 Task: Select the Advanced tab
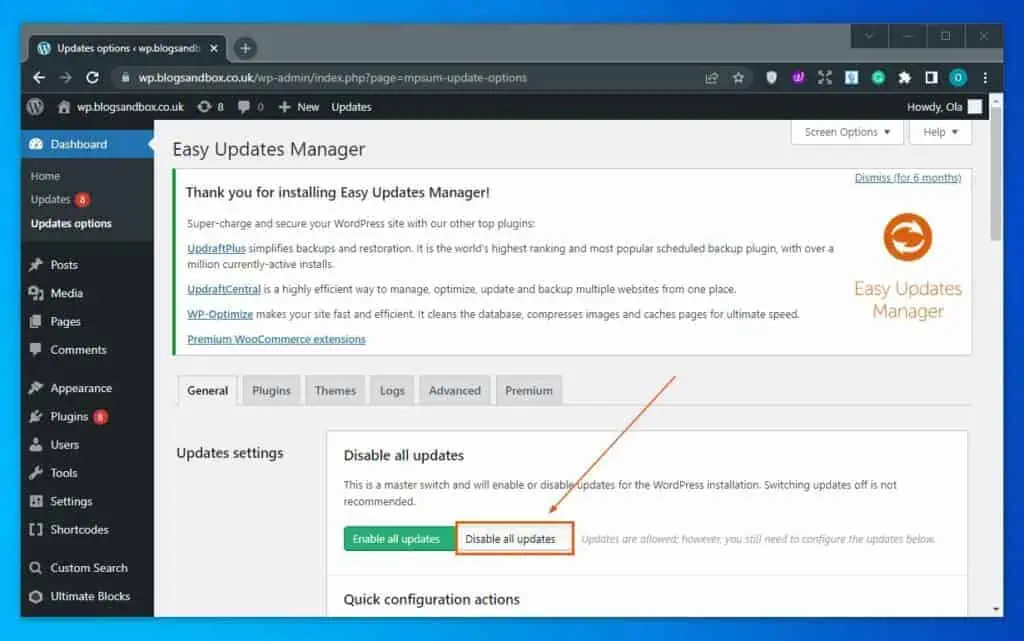click(x=454, y=390)
